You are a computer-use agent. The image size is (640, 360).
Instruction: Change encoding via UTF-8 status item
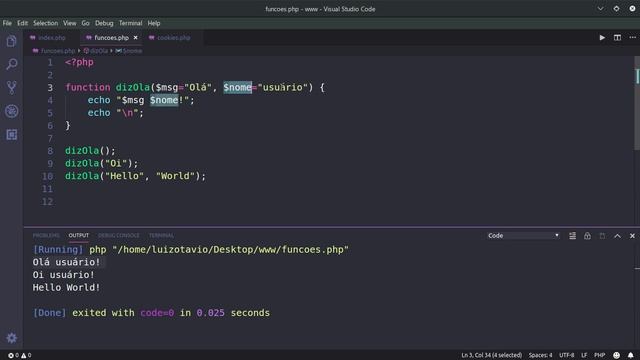(x=566, y=355)
